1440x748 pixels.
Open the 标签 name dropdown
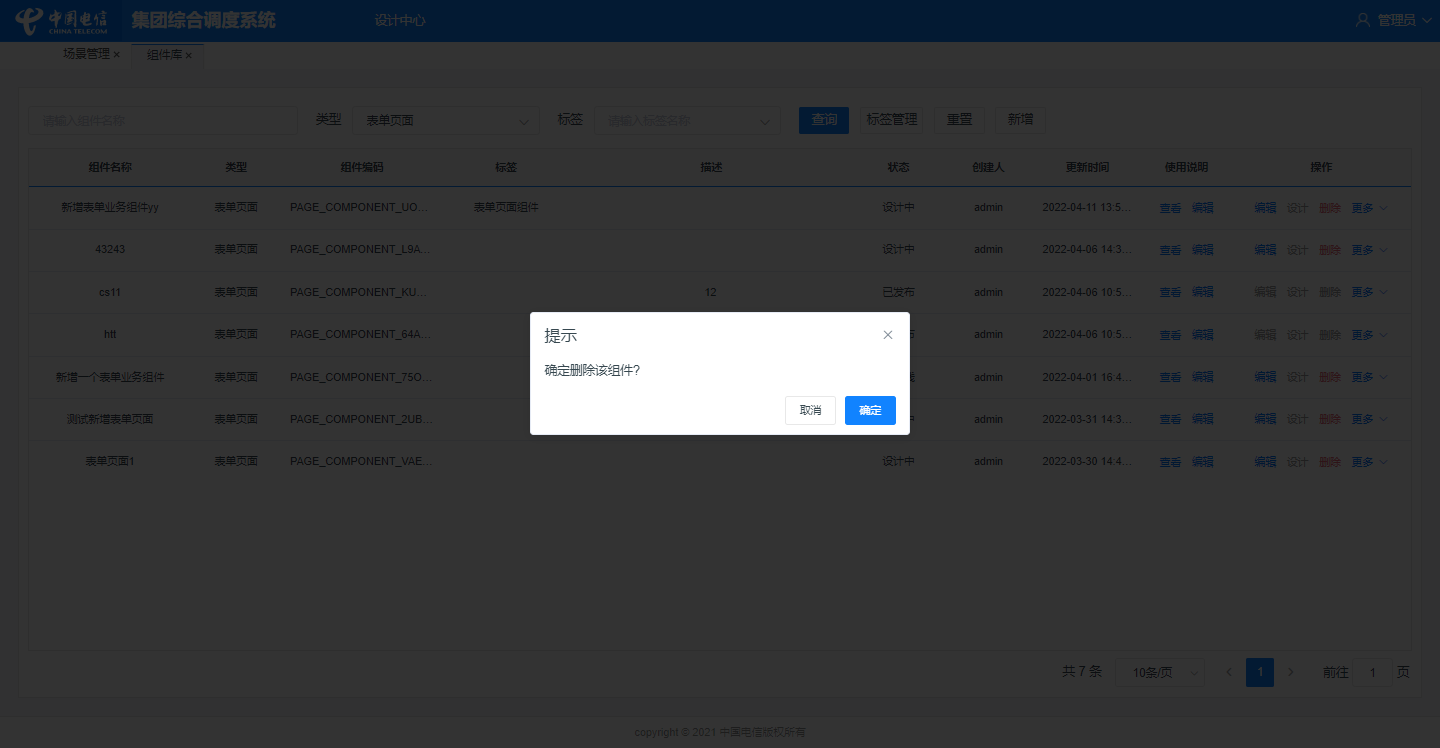(688, 120)
